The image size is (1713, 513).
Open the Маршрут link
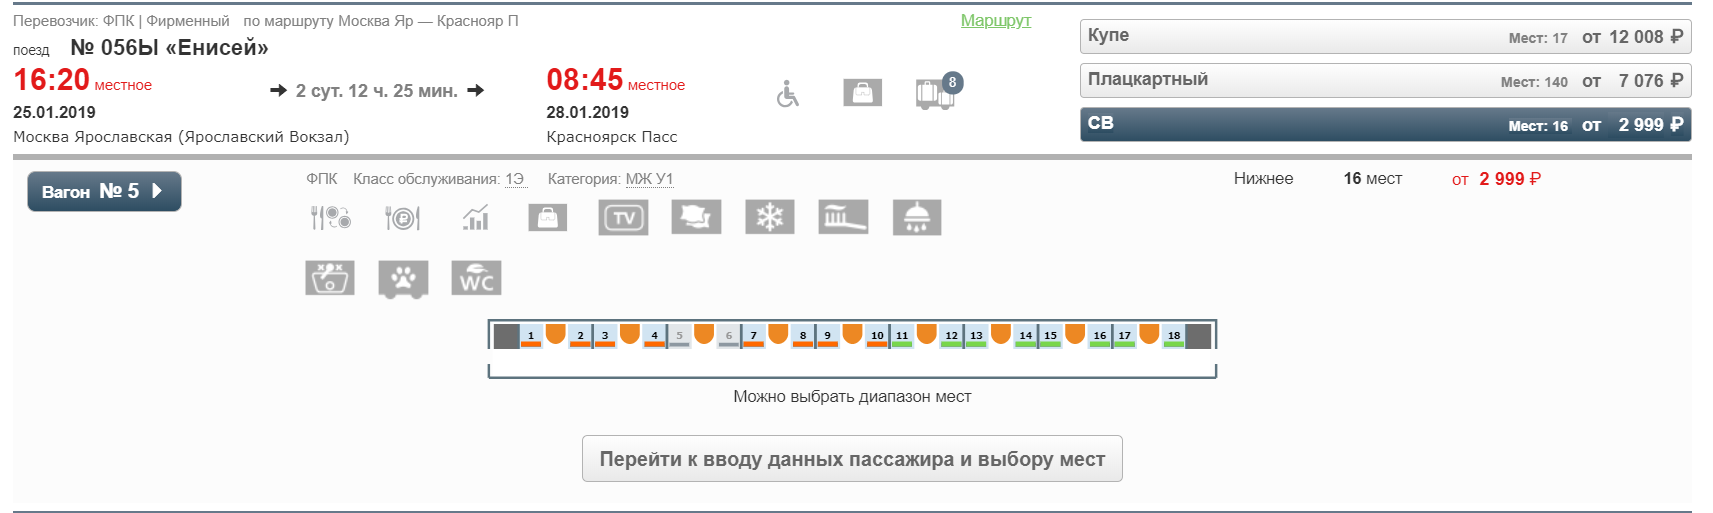[x=995, y=20]
